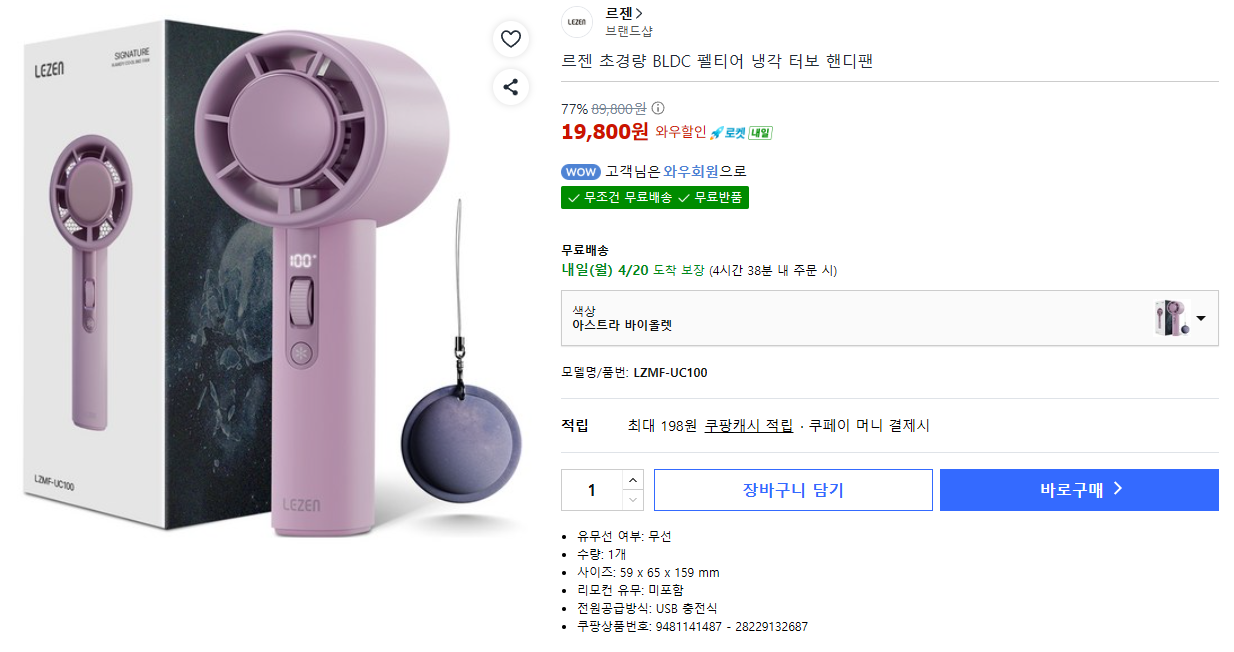Click the 와우회원 membership link
This screenshot has height=652, width=1234.
pos(691,171)
